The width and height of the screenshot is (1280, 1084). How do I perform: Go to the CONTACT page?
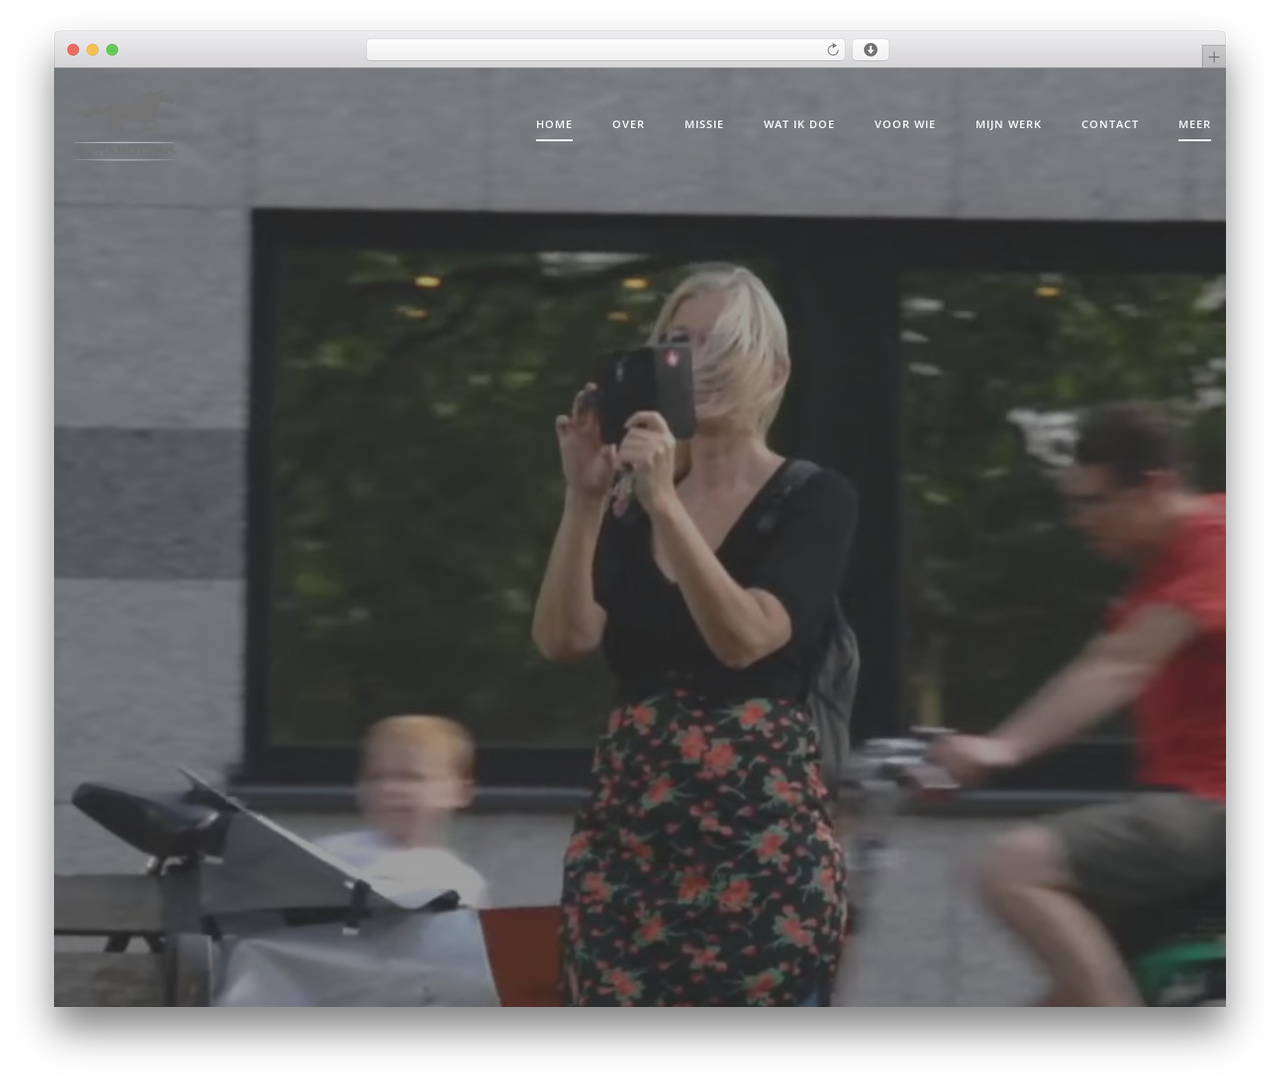[x=1110, y=124]
